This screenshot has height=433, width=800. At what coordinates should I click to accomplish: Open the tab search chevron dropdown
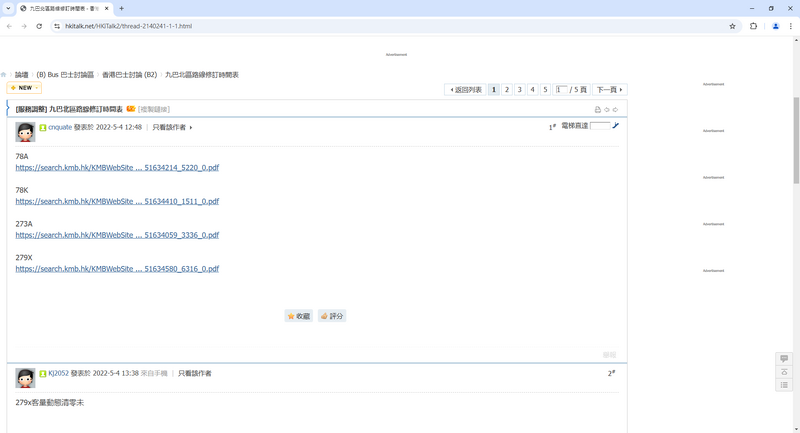pyautogui.click(x=8, y=8)
